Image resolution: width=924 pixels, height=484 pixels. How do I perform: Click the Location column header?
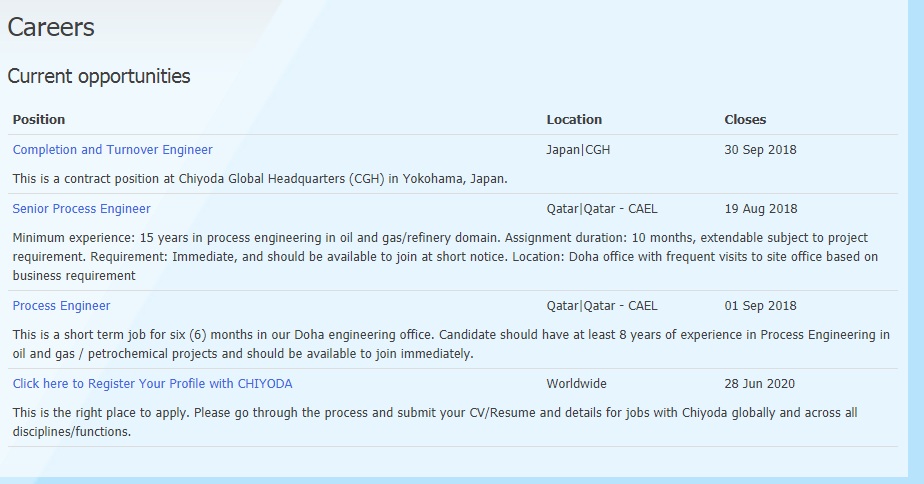[x=574, y=120]
